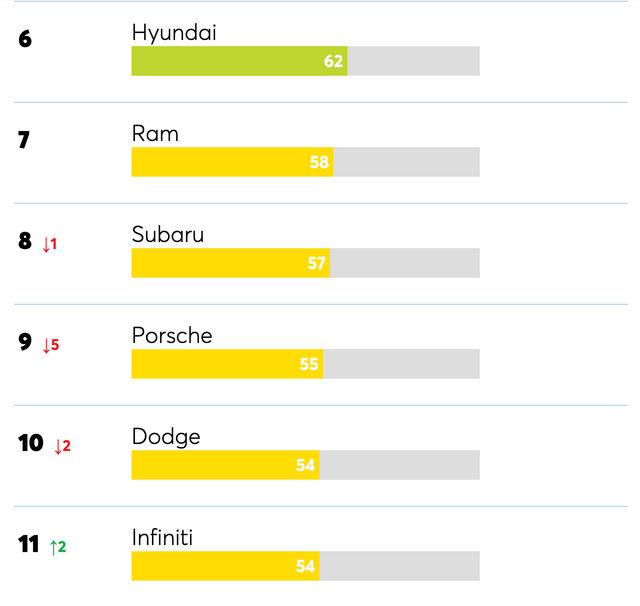Open the Porsche brand entry

click(172, 336)
